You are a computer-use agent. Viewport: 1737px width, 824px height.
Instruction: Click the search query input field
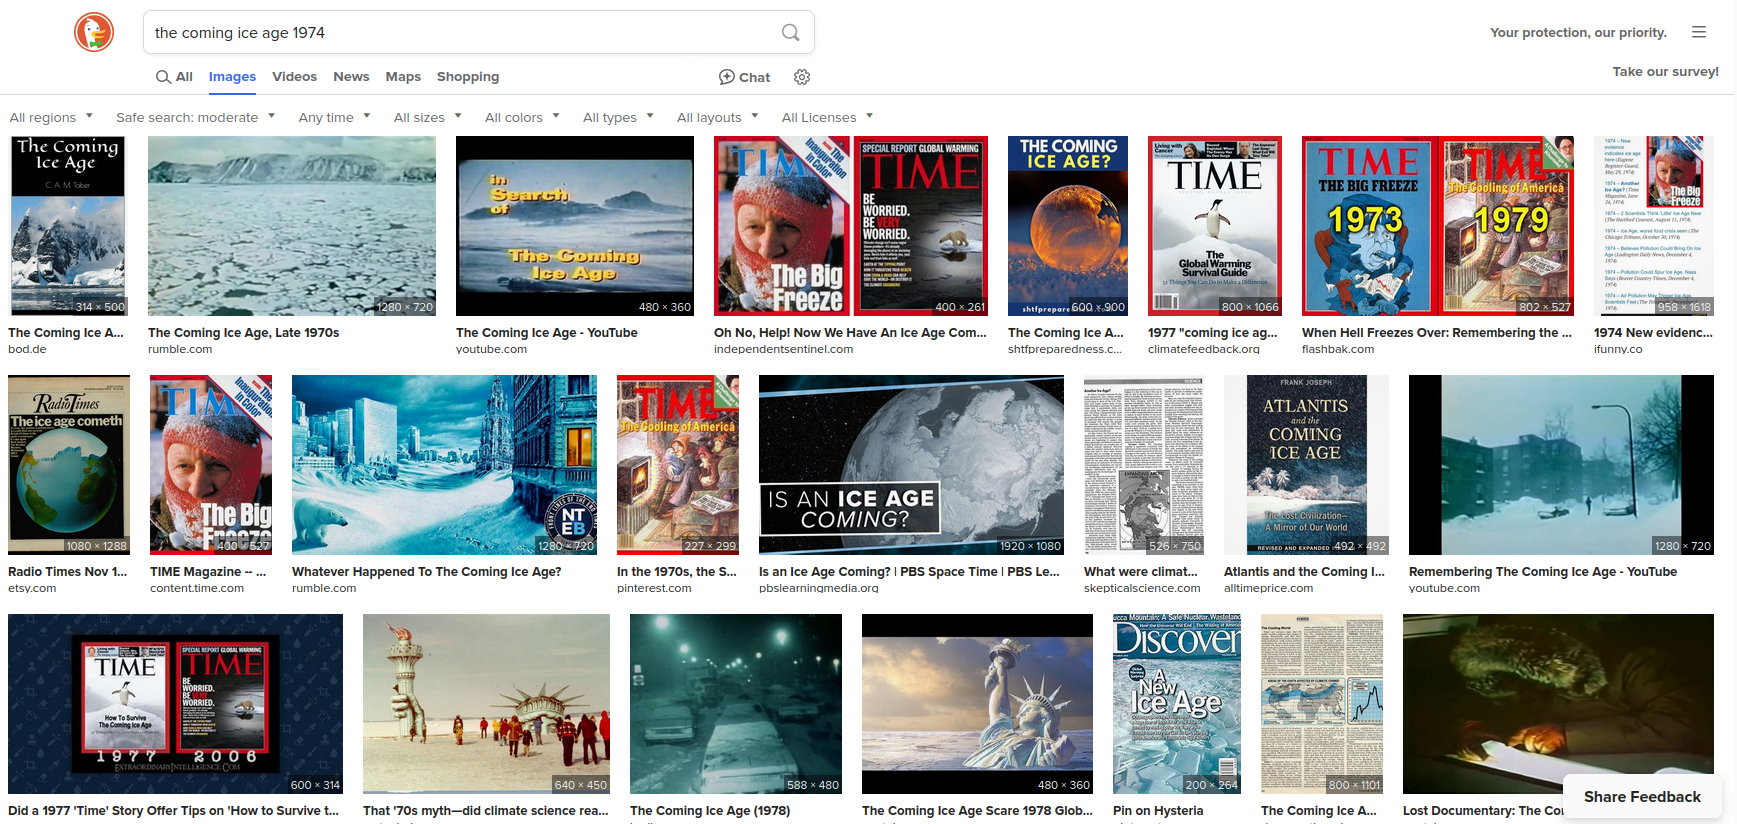[460, 32]
